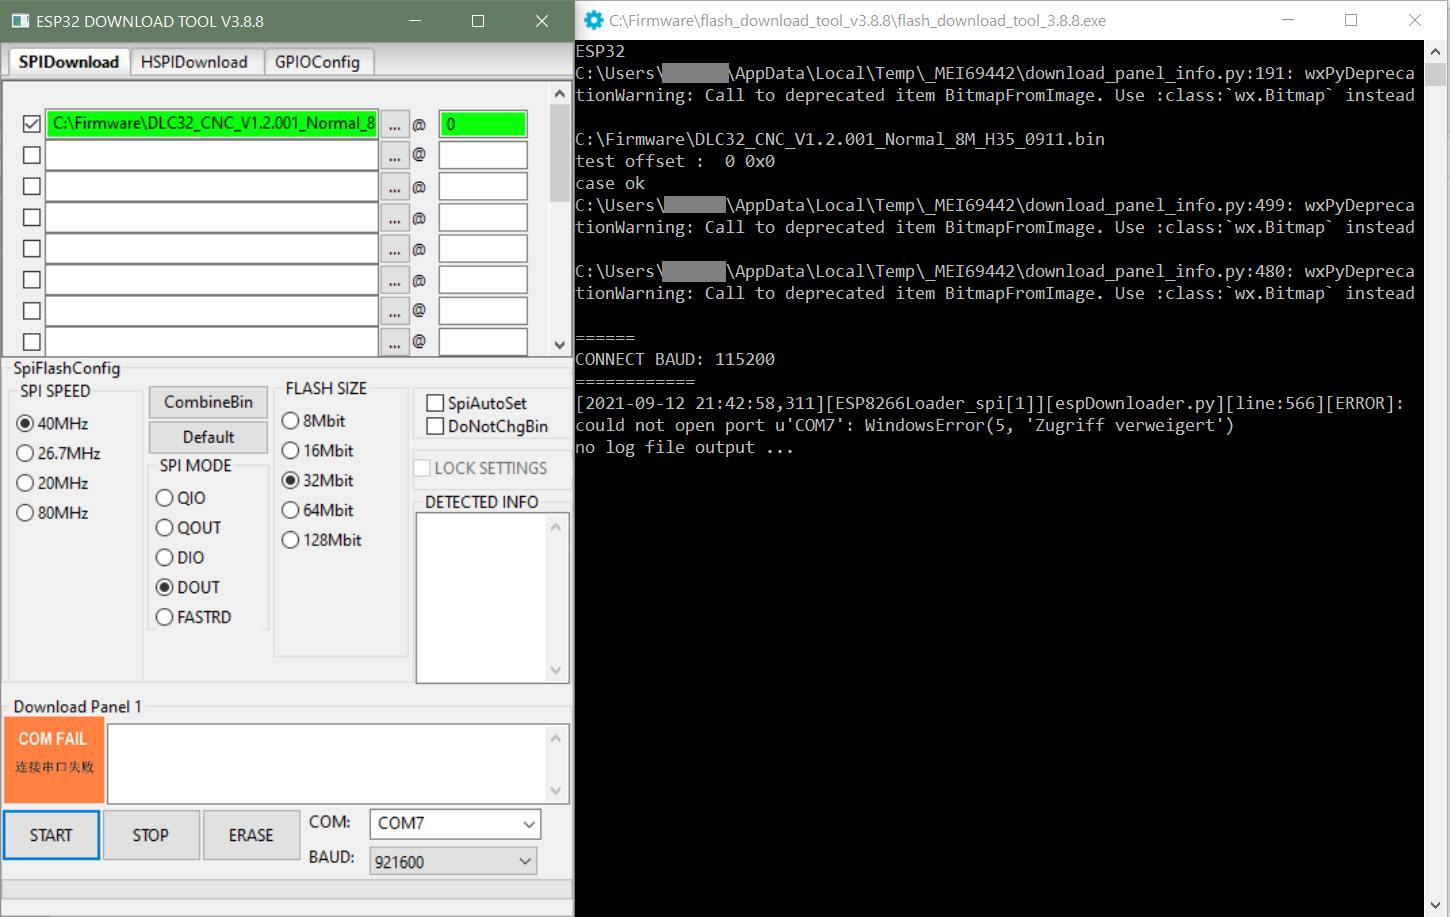The height and width of the screenshot is (917, 1450).
Task: Enable the DoNotChgBin checkbox
Action: click(435, 426)
